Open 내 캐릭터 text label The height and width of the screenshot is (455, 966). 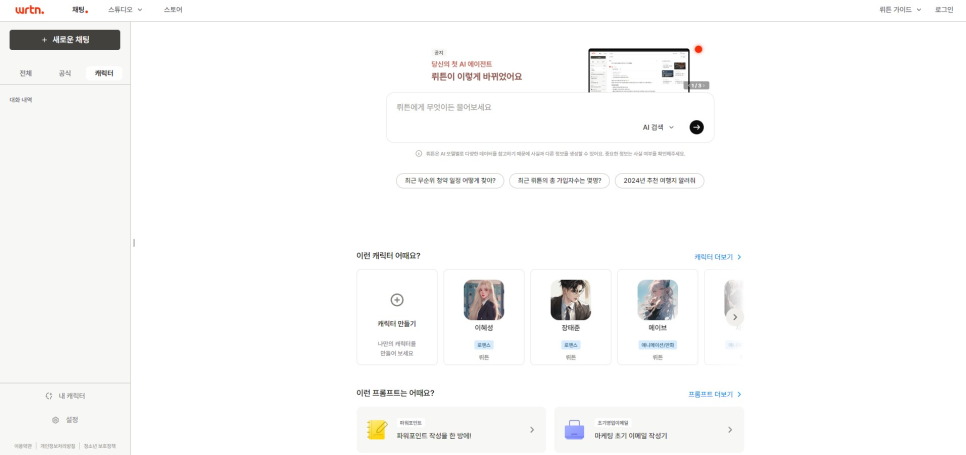pos(71,396)
